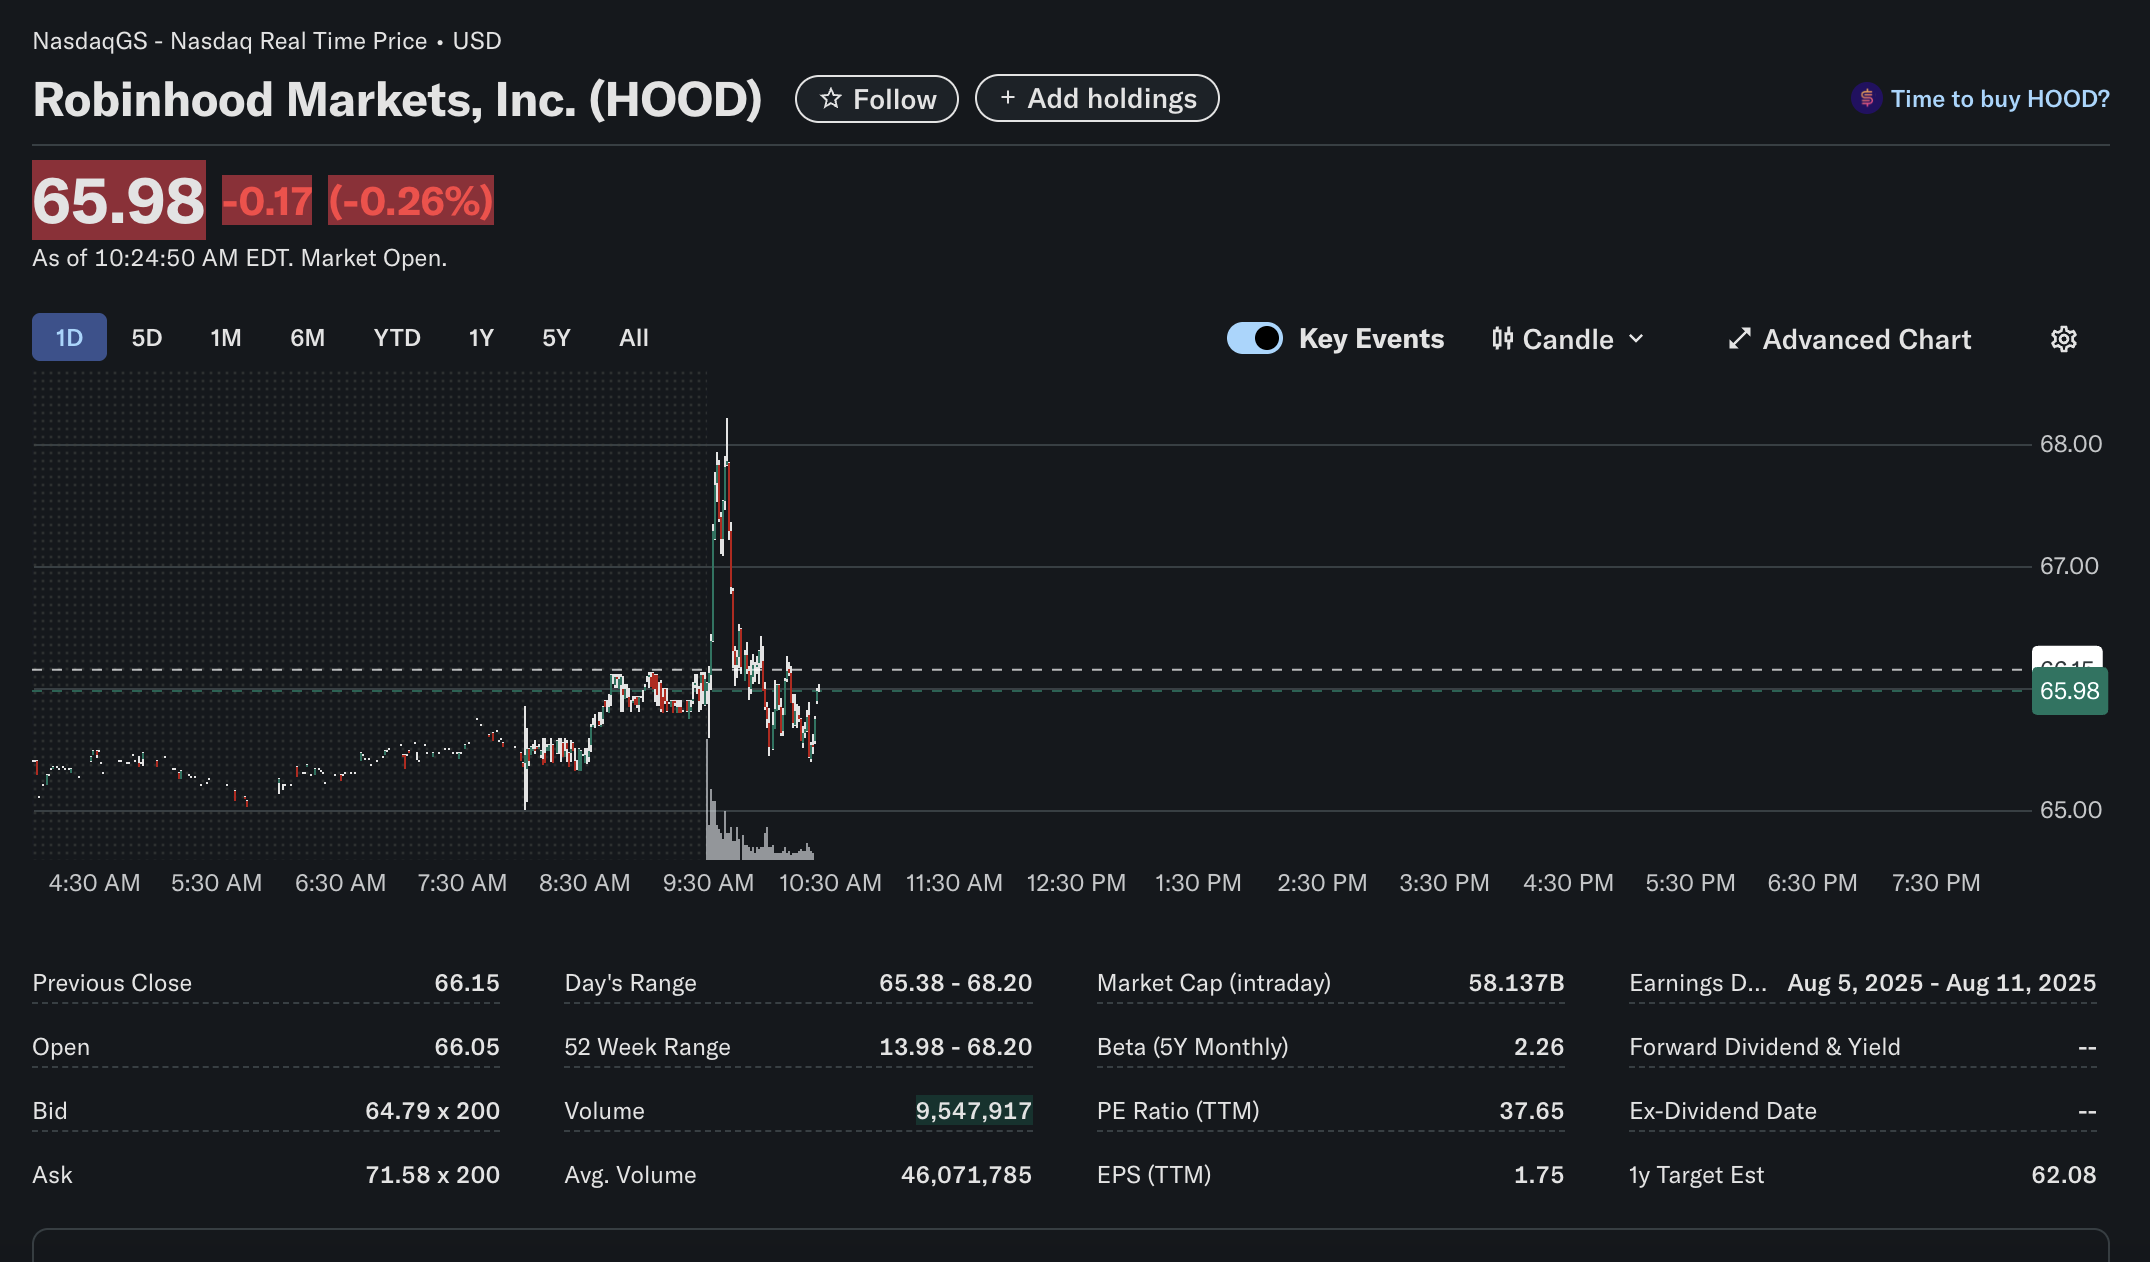Click the 1y Target Est value 62.08

2064,1175
